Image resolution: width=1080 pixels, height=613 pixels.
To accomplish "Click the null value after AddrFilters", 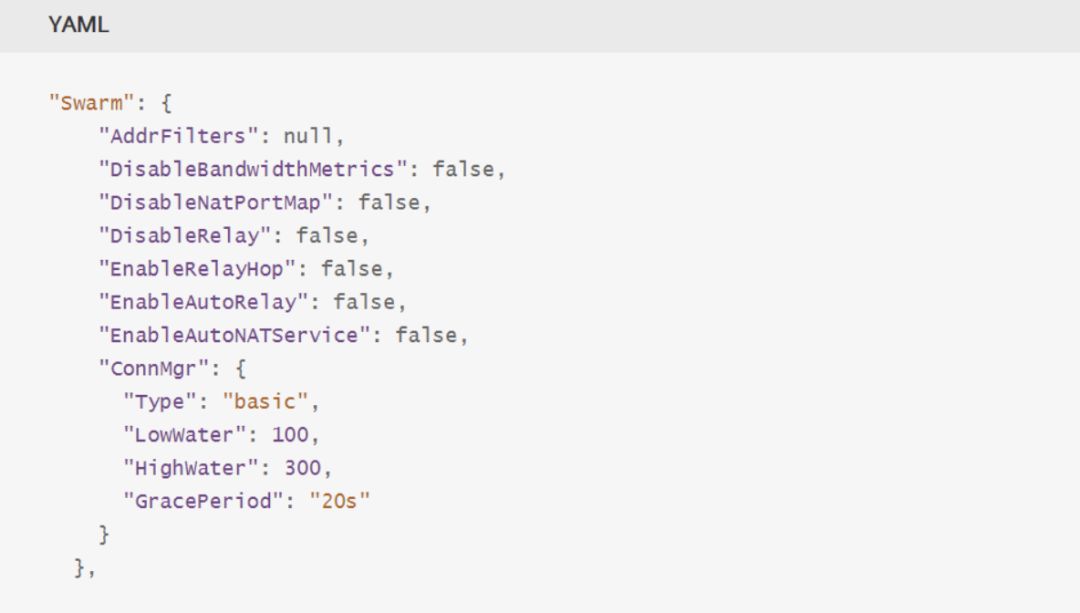I will (308, 136).
